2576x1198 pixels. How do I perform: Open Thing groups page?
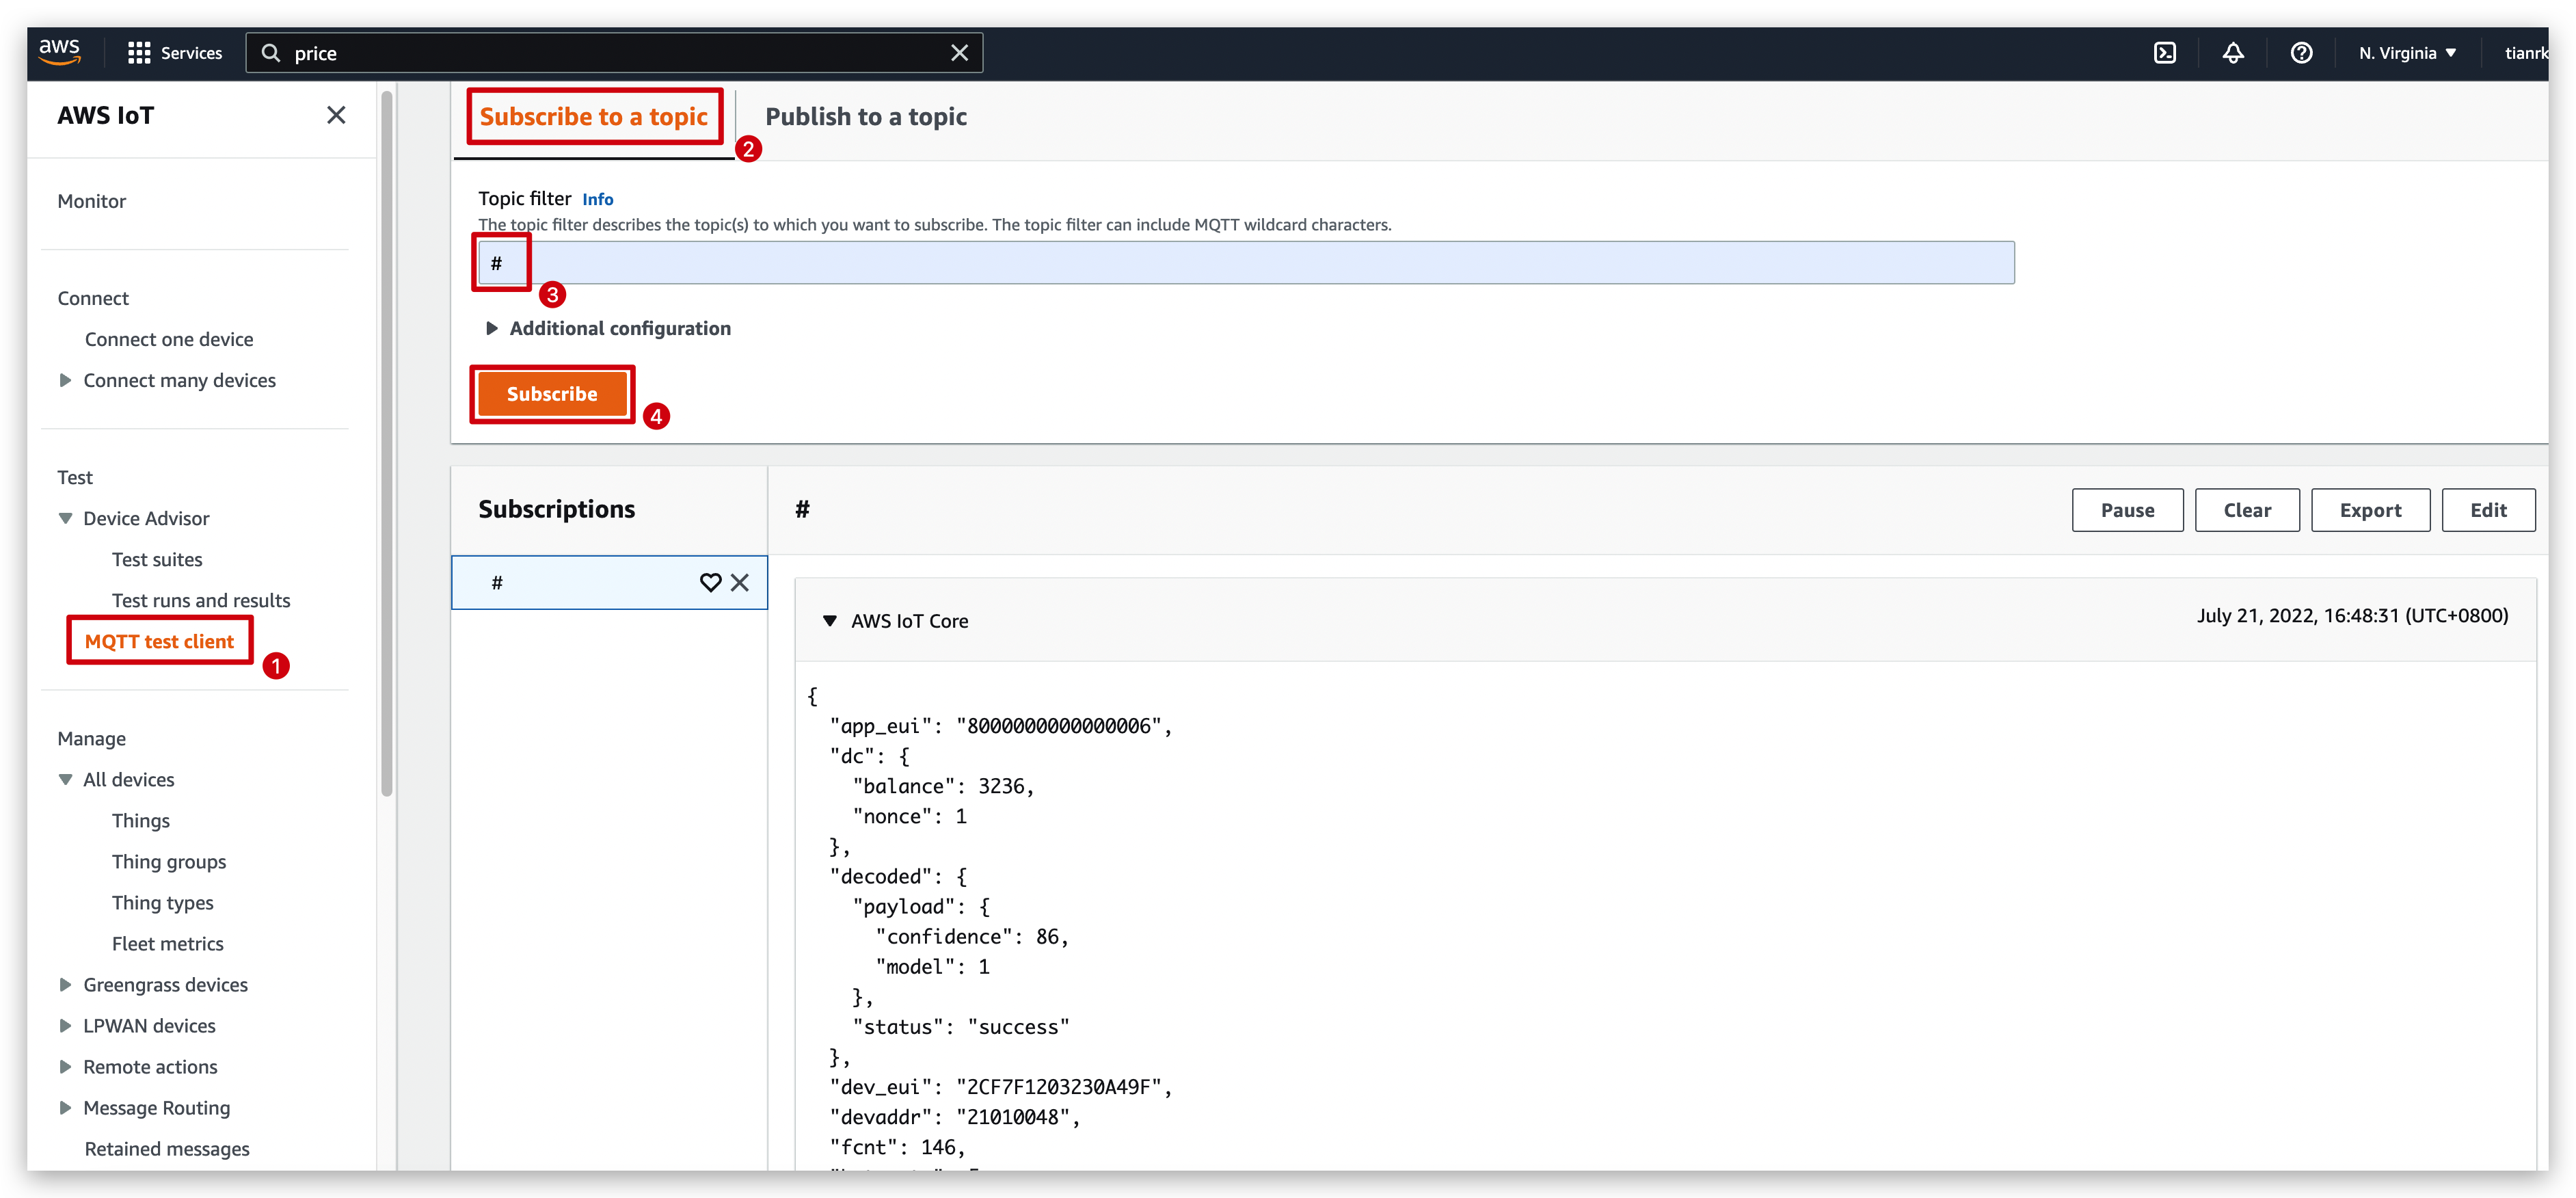coord(169,861)
